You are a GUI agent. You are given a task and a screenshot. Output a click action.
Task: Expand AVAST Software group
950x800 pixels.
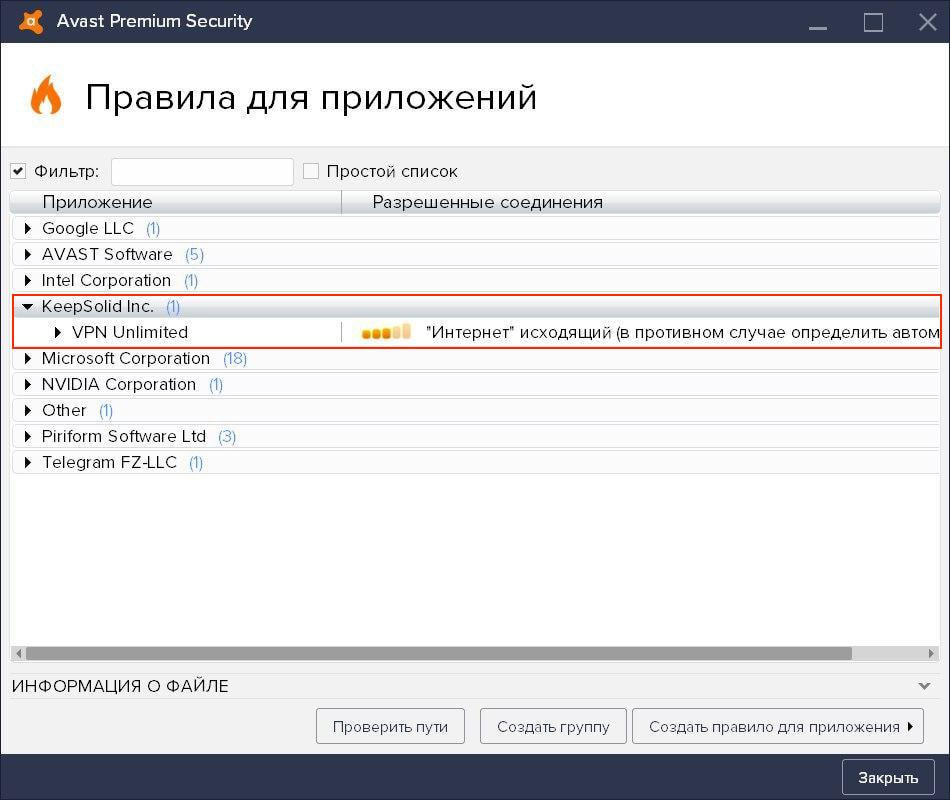[x=28, y=255]
